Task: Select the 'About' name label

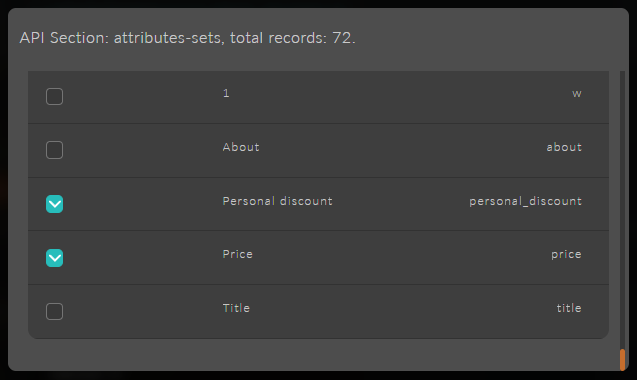Action: point(241,147)
